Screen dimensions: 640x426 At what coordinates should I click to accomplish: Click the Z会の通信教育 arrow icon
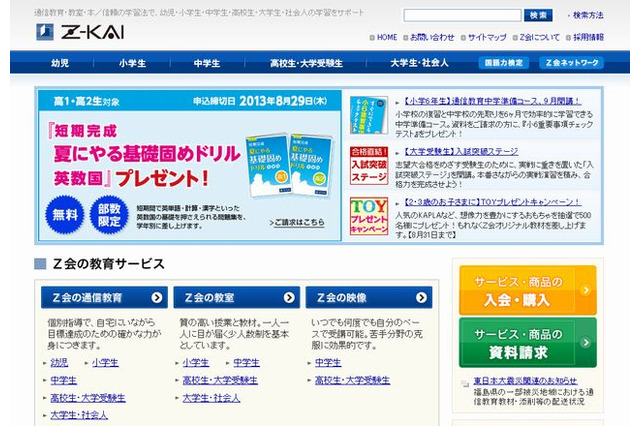[x=157, y=297]
